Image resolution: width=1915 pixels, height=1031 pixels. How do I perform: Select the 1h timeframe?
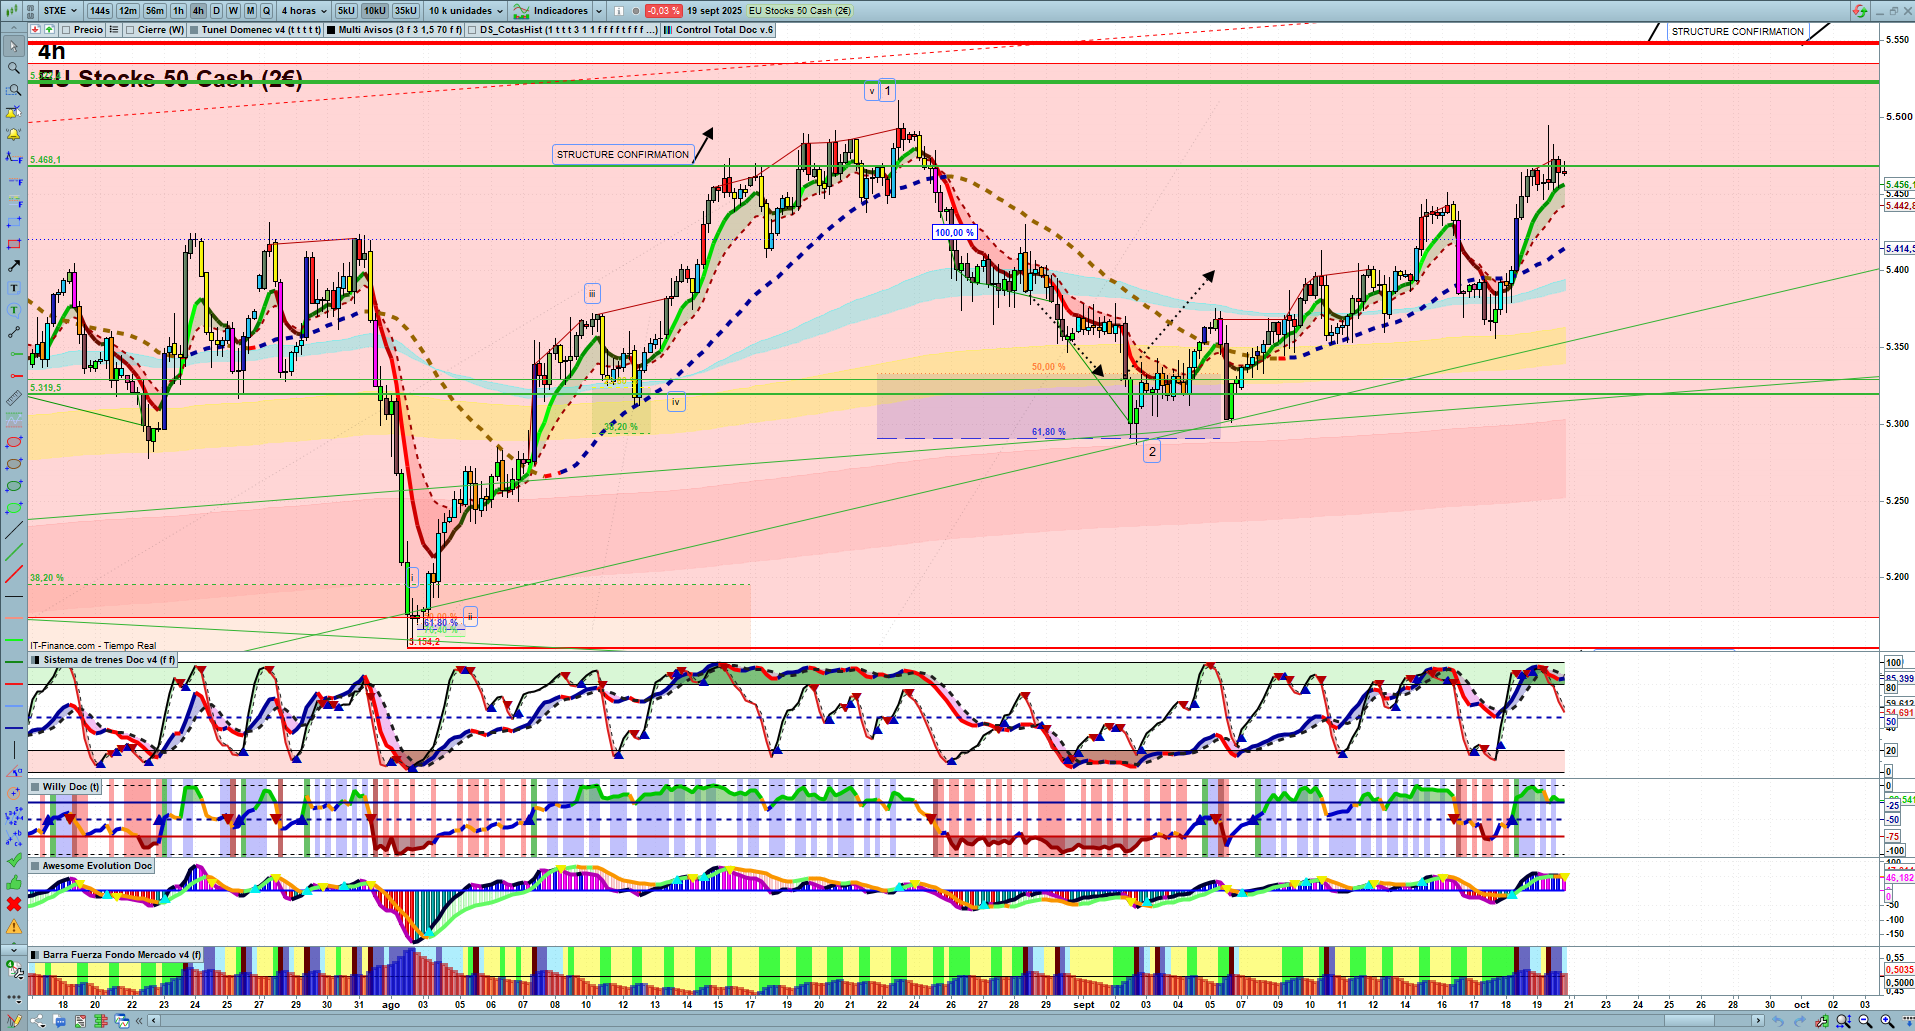(x=178, y=11)
